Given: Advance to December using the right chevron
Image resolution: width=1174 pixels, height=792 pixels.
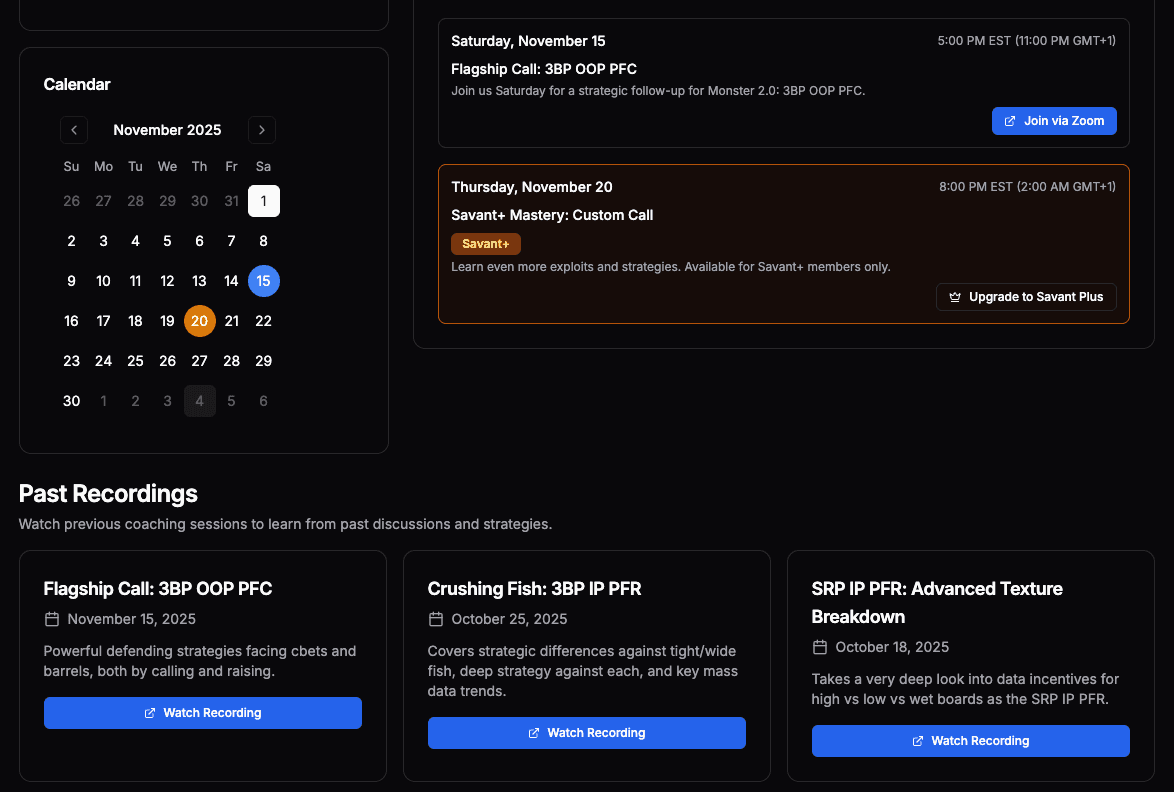Looking at the screenshot, I should pyautogui.click(x=261, y=130).
